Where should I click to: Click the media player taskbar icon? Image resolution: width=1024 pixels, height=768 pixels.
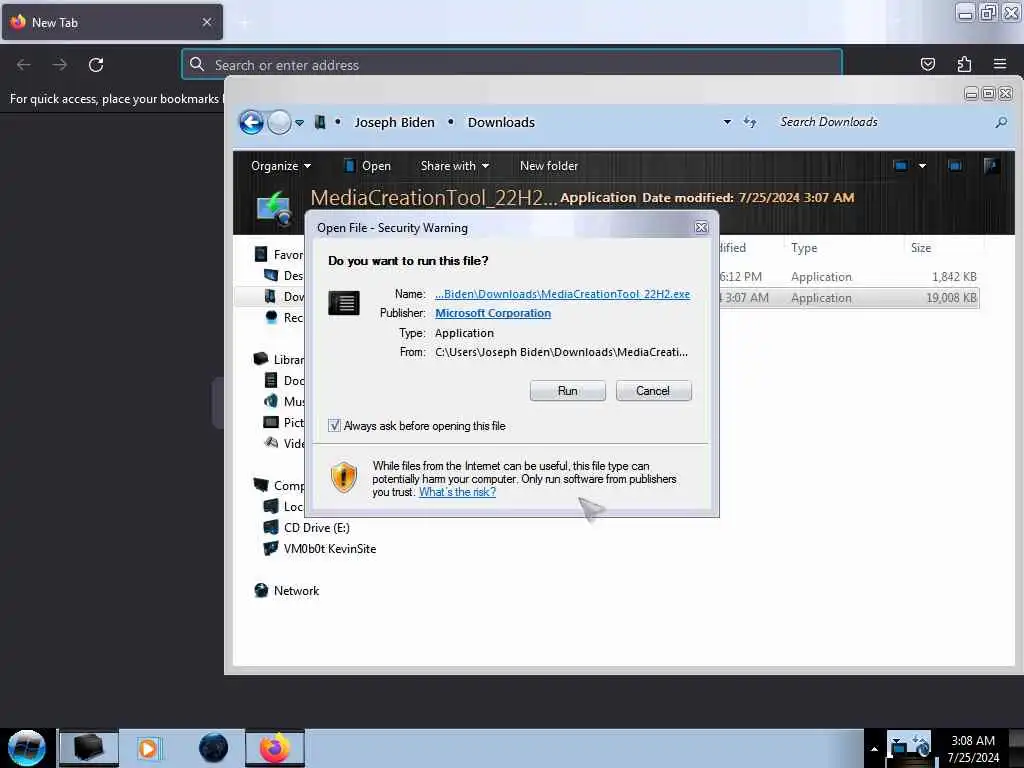pos(148,748)
